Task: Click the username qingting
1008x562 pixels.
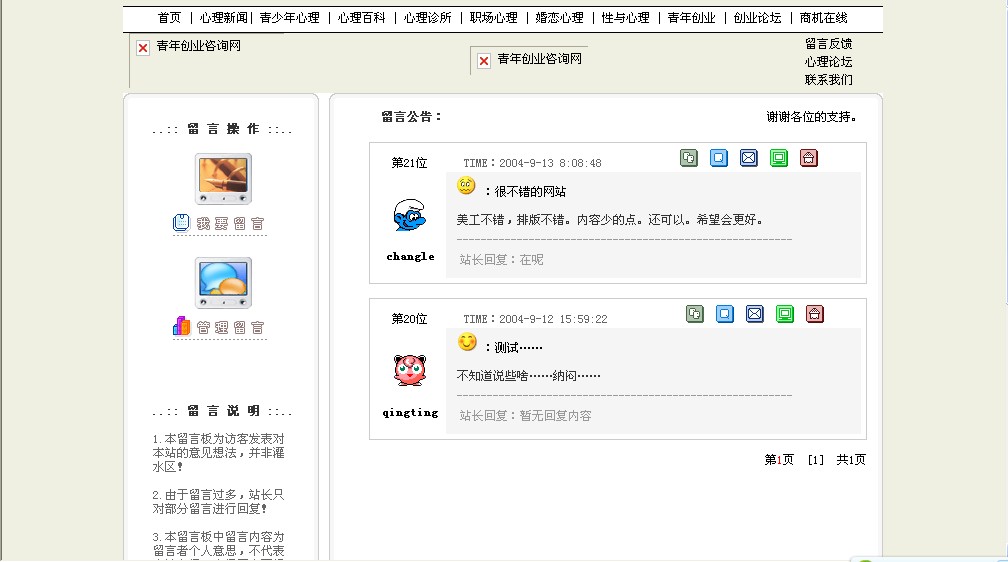Action: (x=410, y=413)
